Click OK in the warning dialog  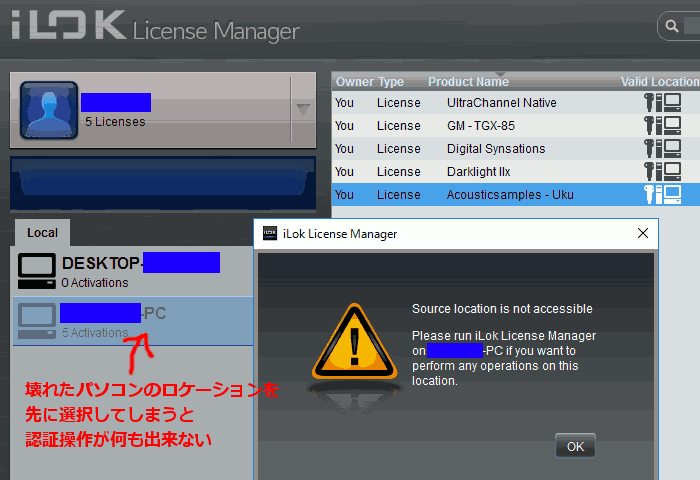575,446
